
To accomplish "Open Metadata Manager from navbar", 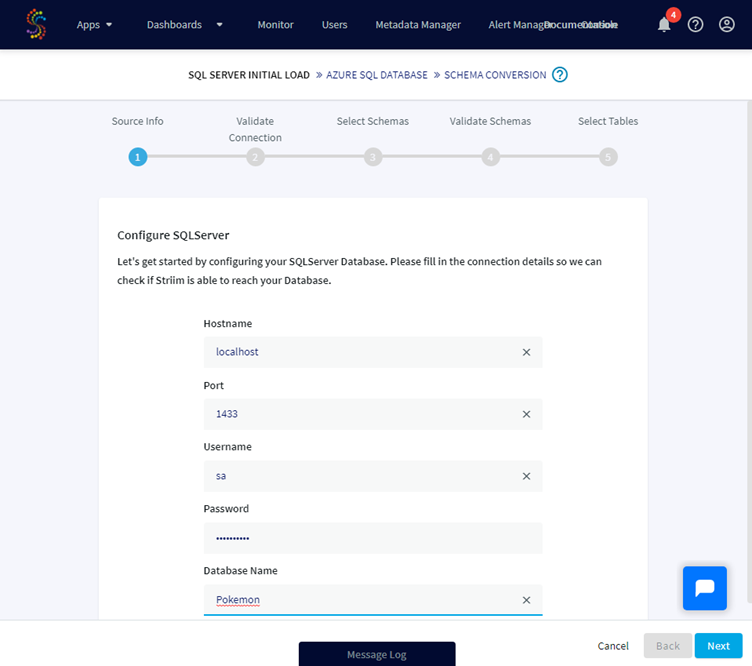I will coord(418,24).
